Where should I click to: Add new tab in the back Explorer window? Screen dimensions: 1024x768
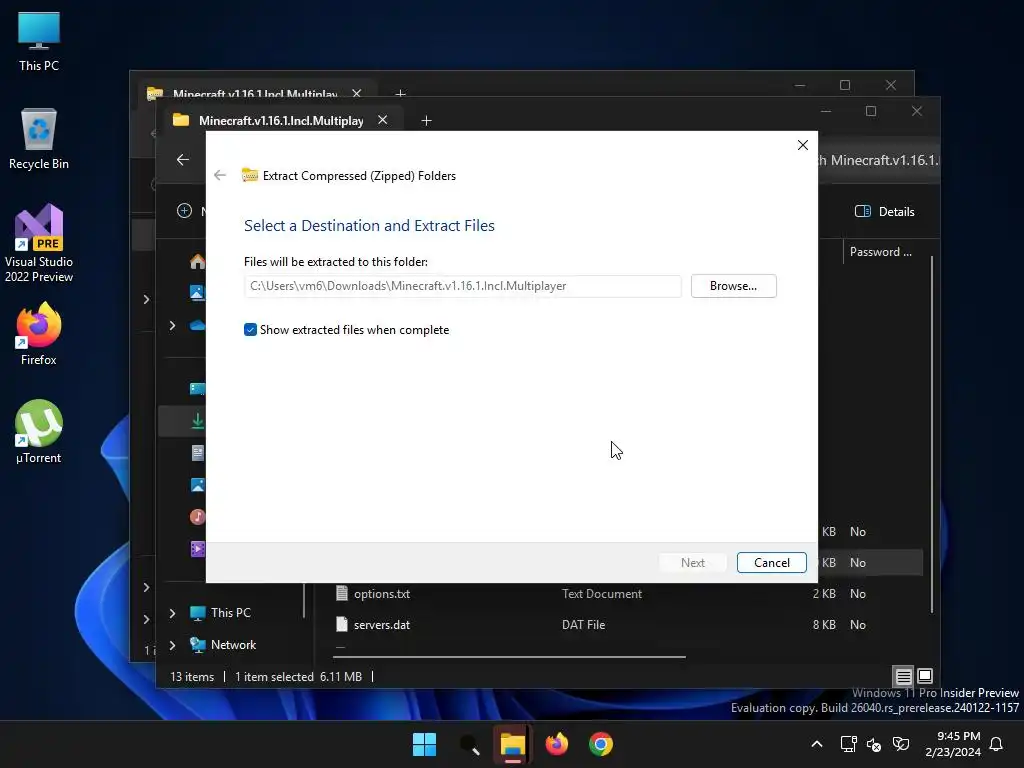(x=400, y=93)
